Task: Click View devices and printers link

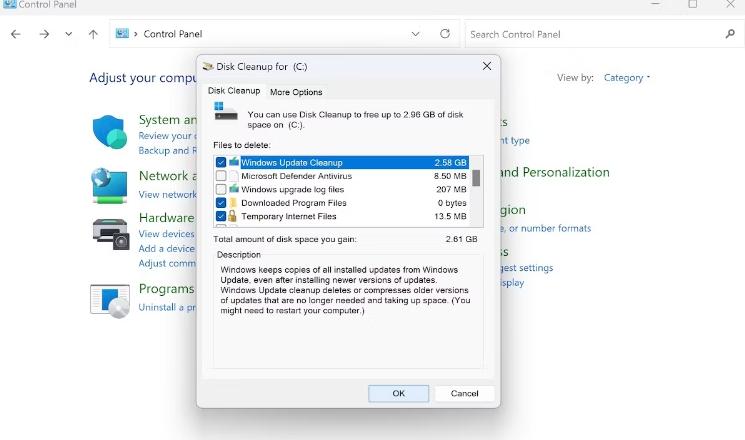Action: [167, 234]
